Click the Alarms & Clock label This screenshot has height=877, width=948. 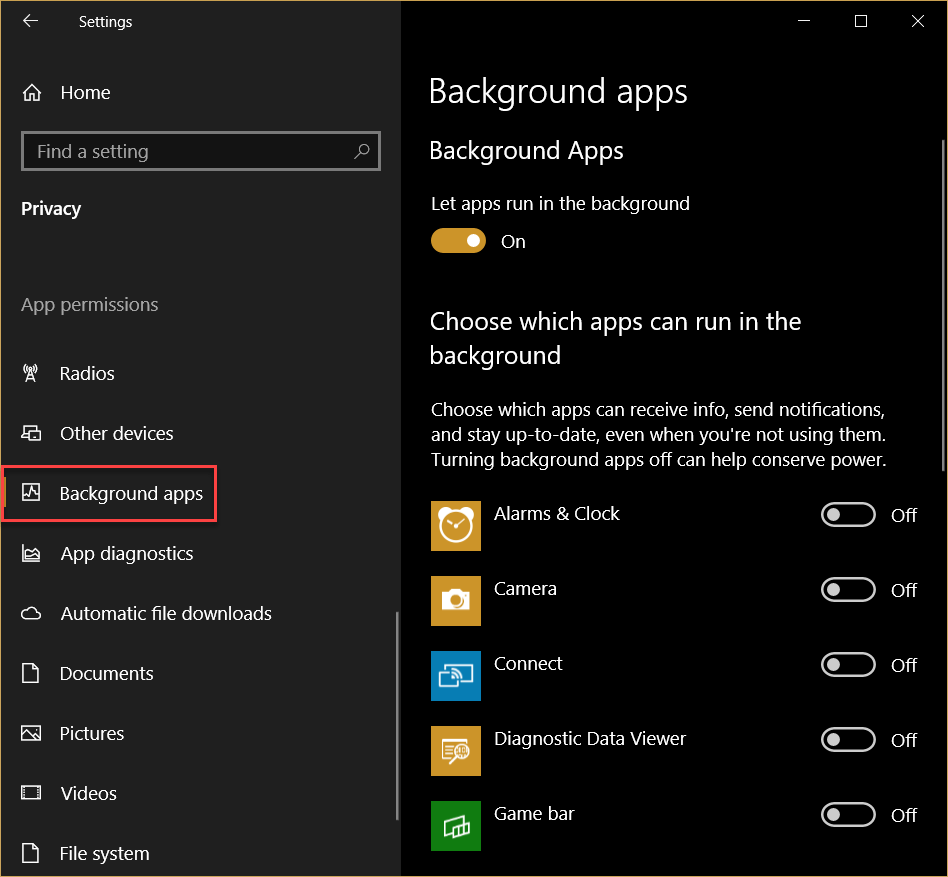click(556, 514)
